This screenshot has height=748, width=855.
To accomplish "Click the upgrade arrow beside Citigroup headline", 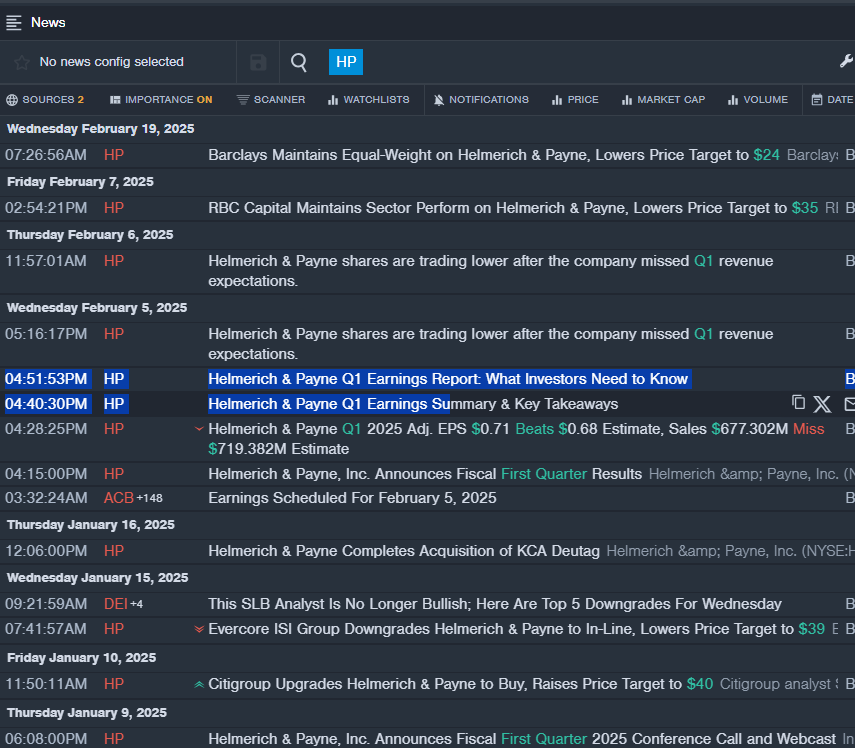I will pyautogui.click(x=199, y=684).
